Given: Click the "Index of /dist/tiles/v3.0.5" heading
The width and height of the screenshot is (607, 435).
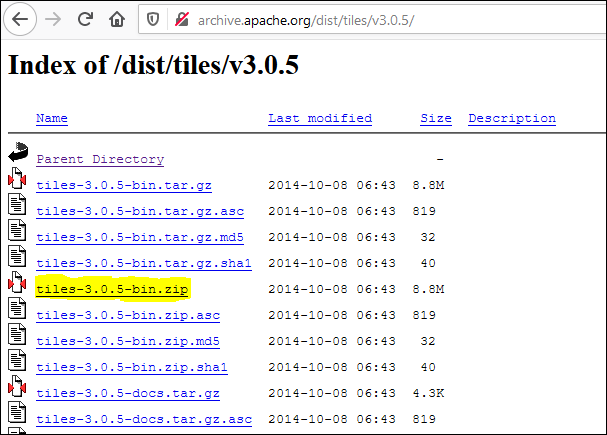Looking at the screenshot, I should 153,65.
